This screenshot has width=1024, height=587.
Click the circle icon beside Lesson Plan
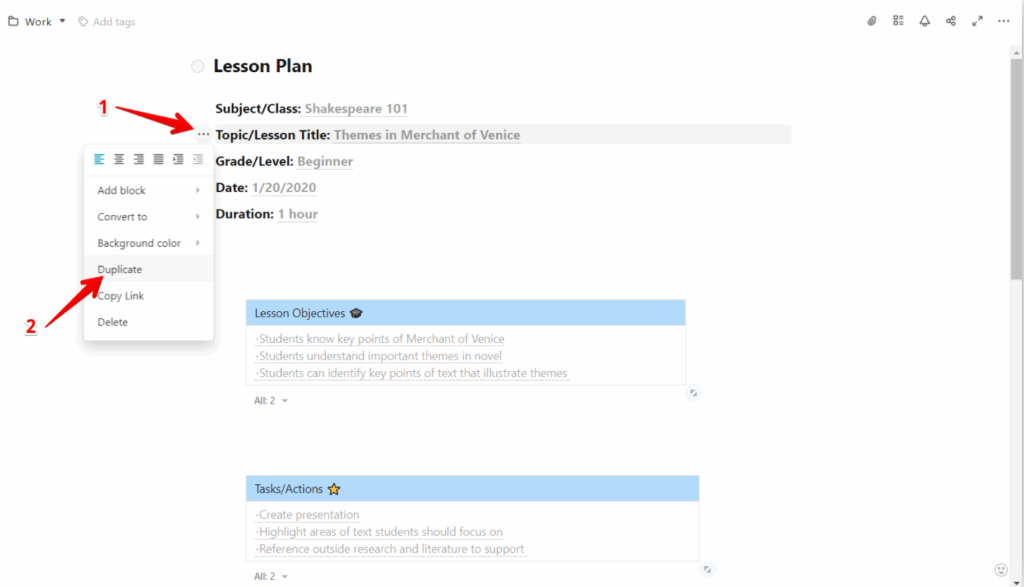197,66
